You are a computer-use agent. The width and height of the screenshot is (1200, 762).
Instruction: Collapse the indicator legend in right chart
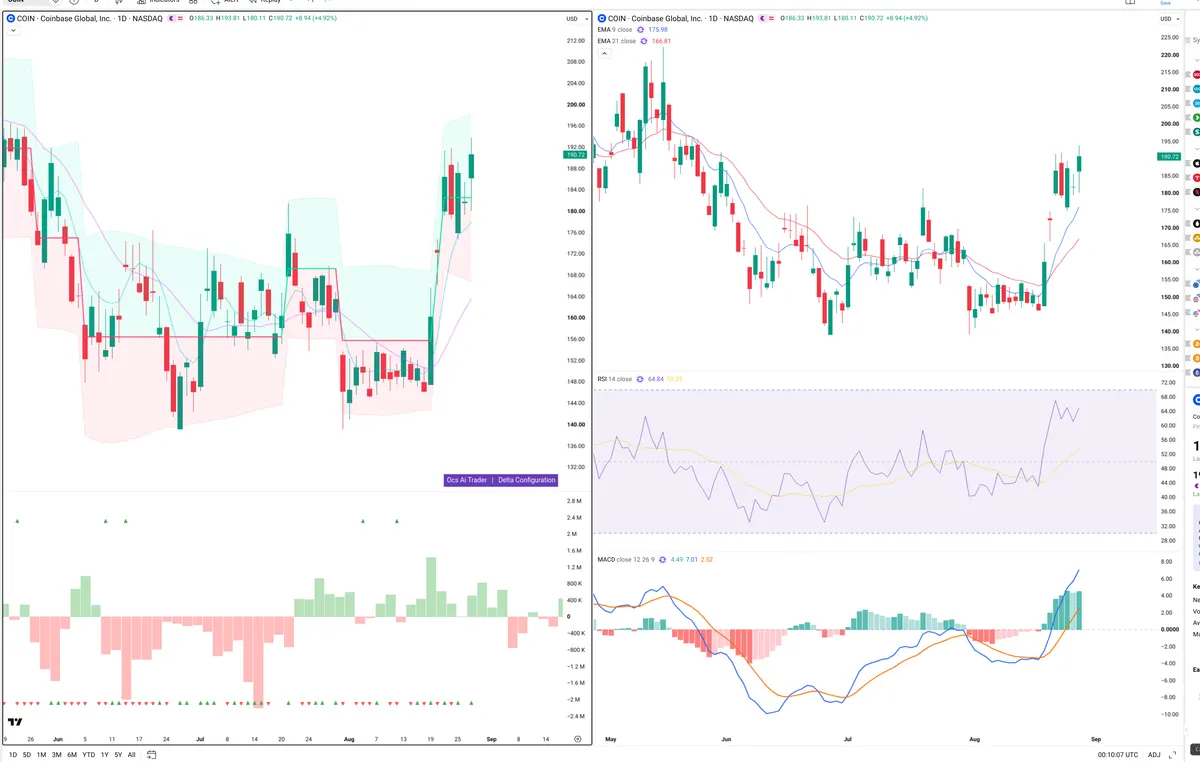pos(604,53)
